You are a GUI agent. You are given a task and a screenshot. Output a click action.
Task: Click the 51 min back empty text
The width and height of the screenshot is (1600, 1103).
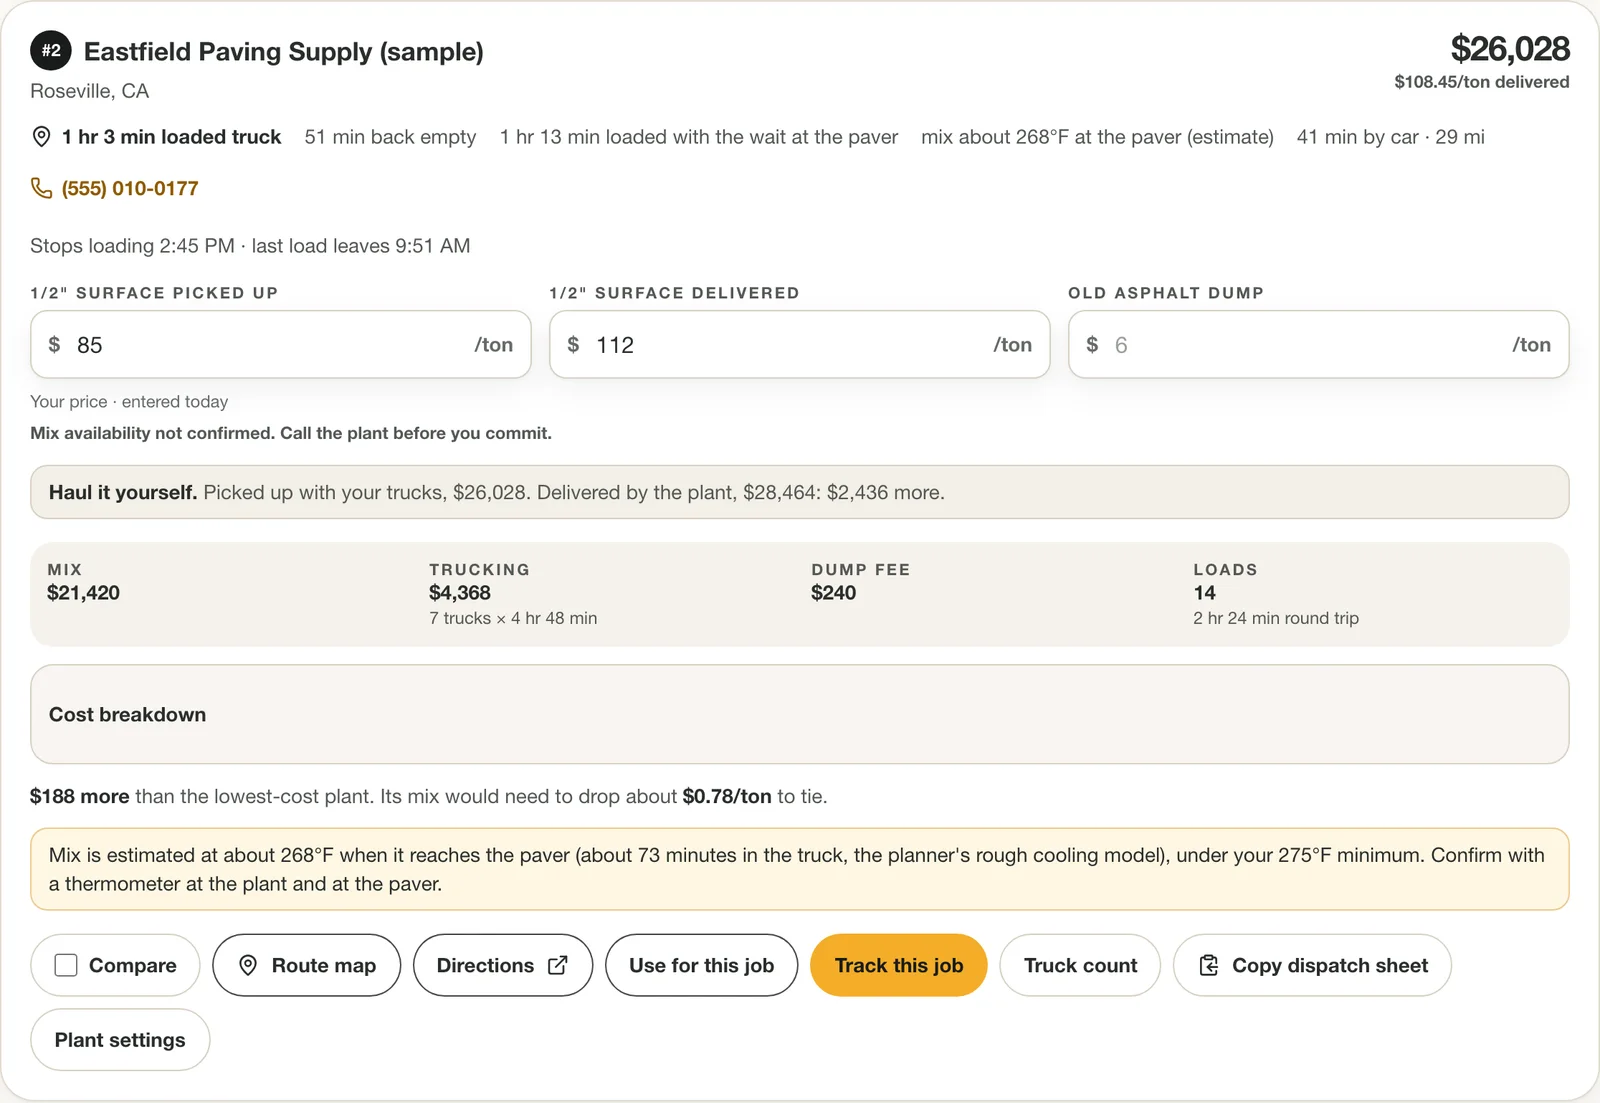pyautogui.click(x=390, y=137)
